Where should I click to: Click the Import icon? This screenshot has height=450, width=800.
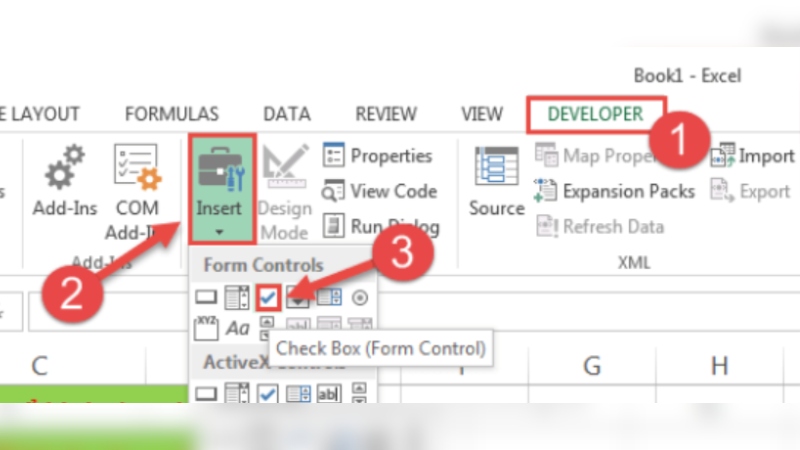coord(722,155)
